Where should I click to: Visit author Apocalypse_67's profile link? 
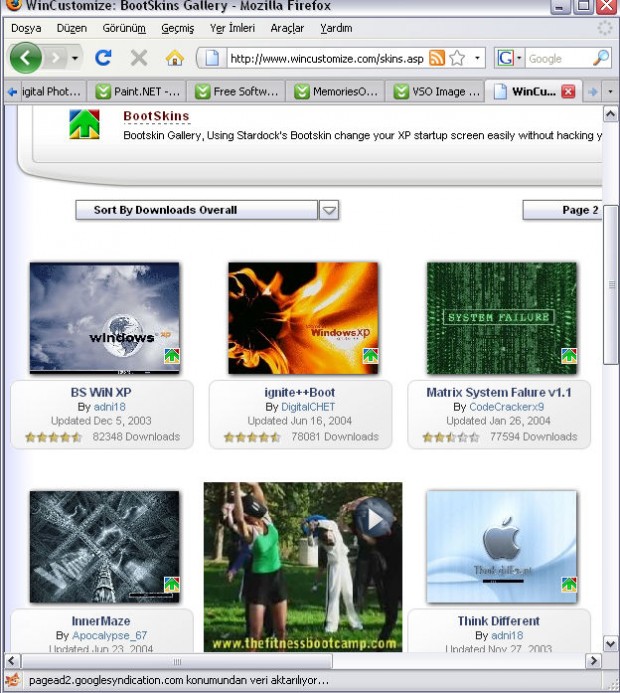[x=109, y=635]
